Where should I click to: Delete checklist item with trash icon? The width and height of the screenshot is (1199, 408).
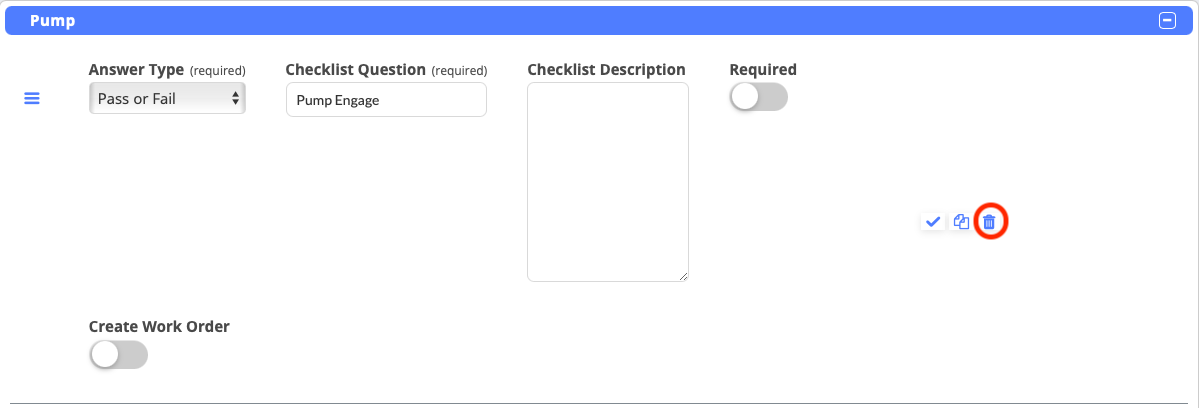(989, 222)
